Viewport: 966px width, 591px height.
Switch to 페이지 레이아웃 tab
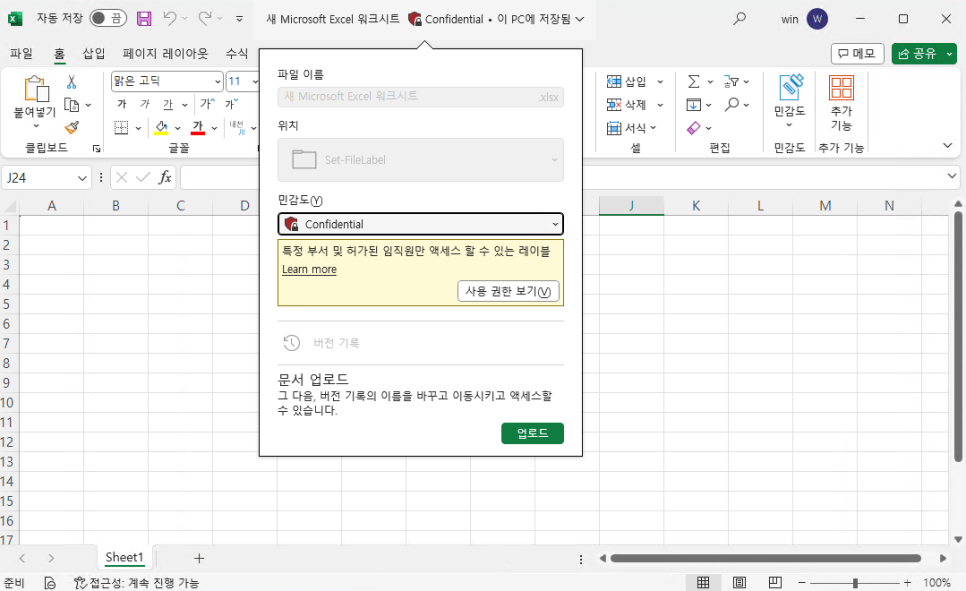(x=165, y=54)
